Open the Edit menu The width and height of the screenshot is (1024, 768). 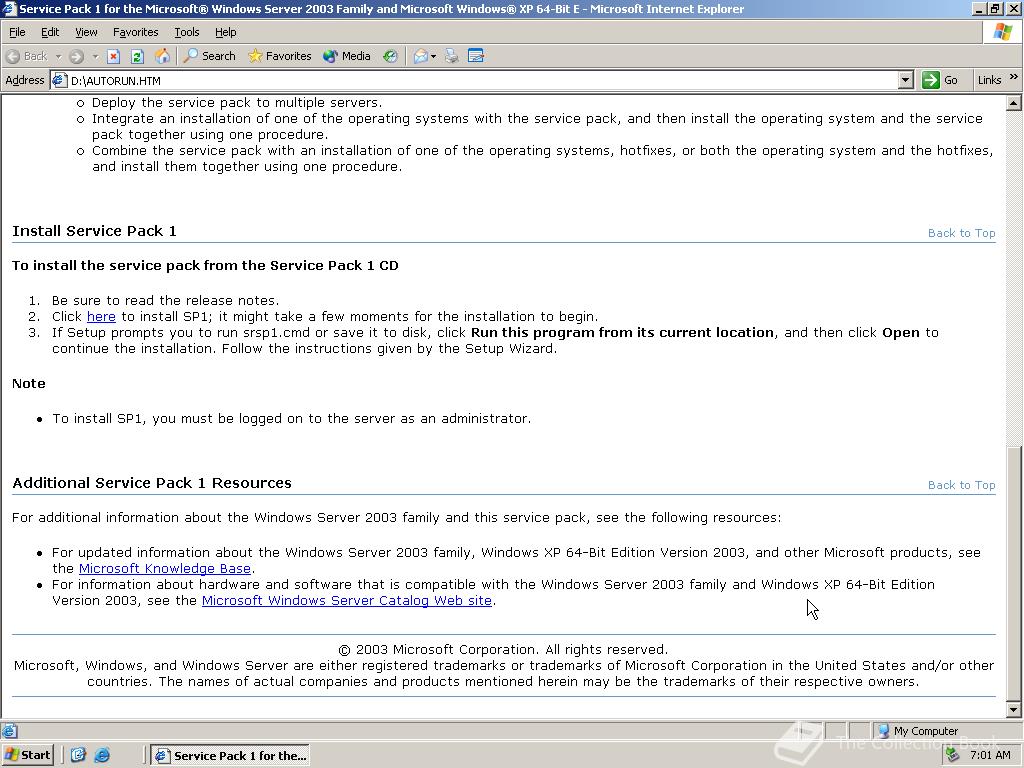click(50, 32)
